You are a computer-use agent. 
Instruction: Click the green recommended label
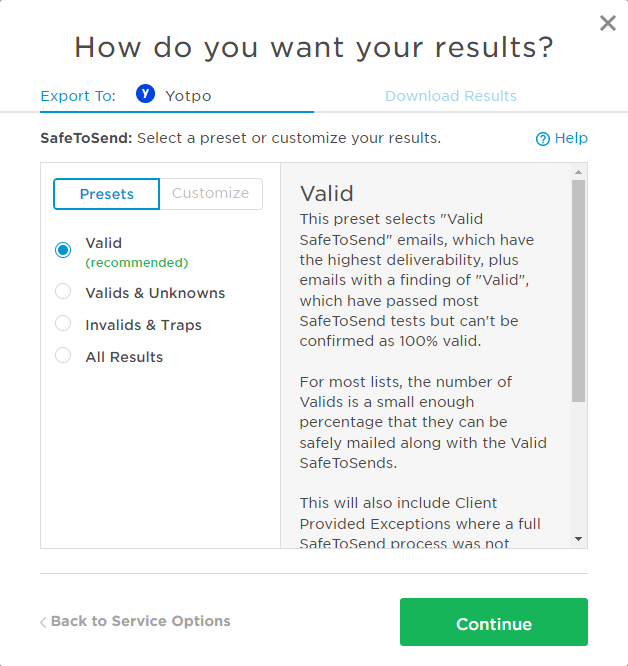click(137, 263)
